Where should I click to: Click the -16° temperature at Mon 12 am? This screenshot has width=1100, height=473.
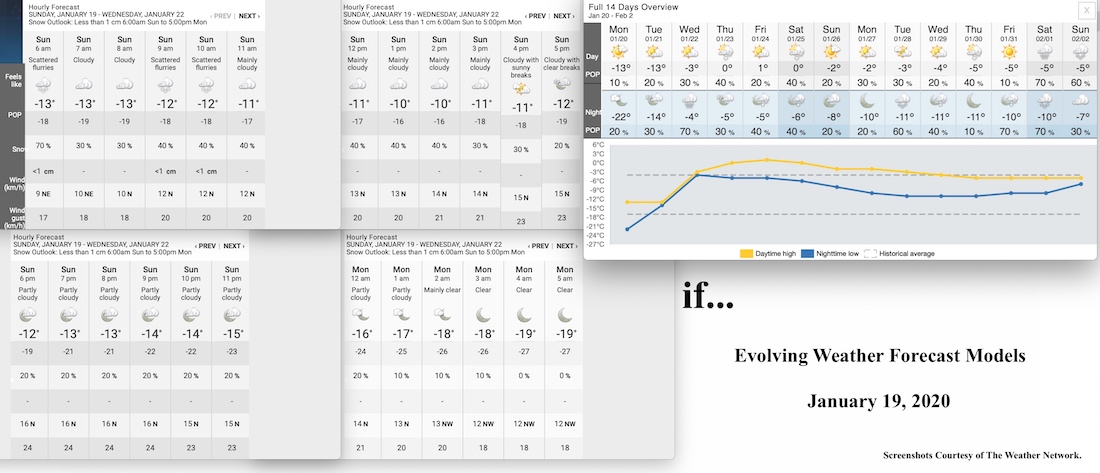pyautogui.click(x=361, y=334)
